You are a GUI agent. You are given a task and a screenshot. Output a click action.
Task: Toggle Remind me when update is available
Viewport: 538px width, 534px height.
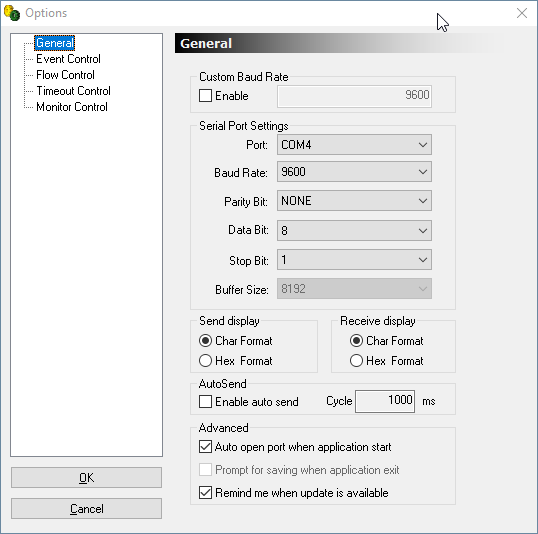[x=205, y=493]
